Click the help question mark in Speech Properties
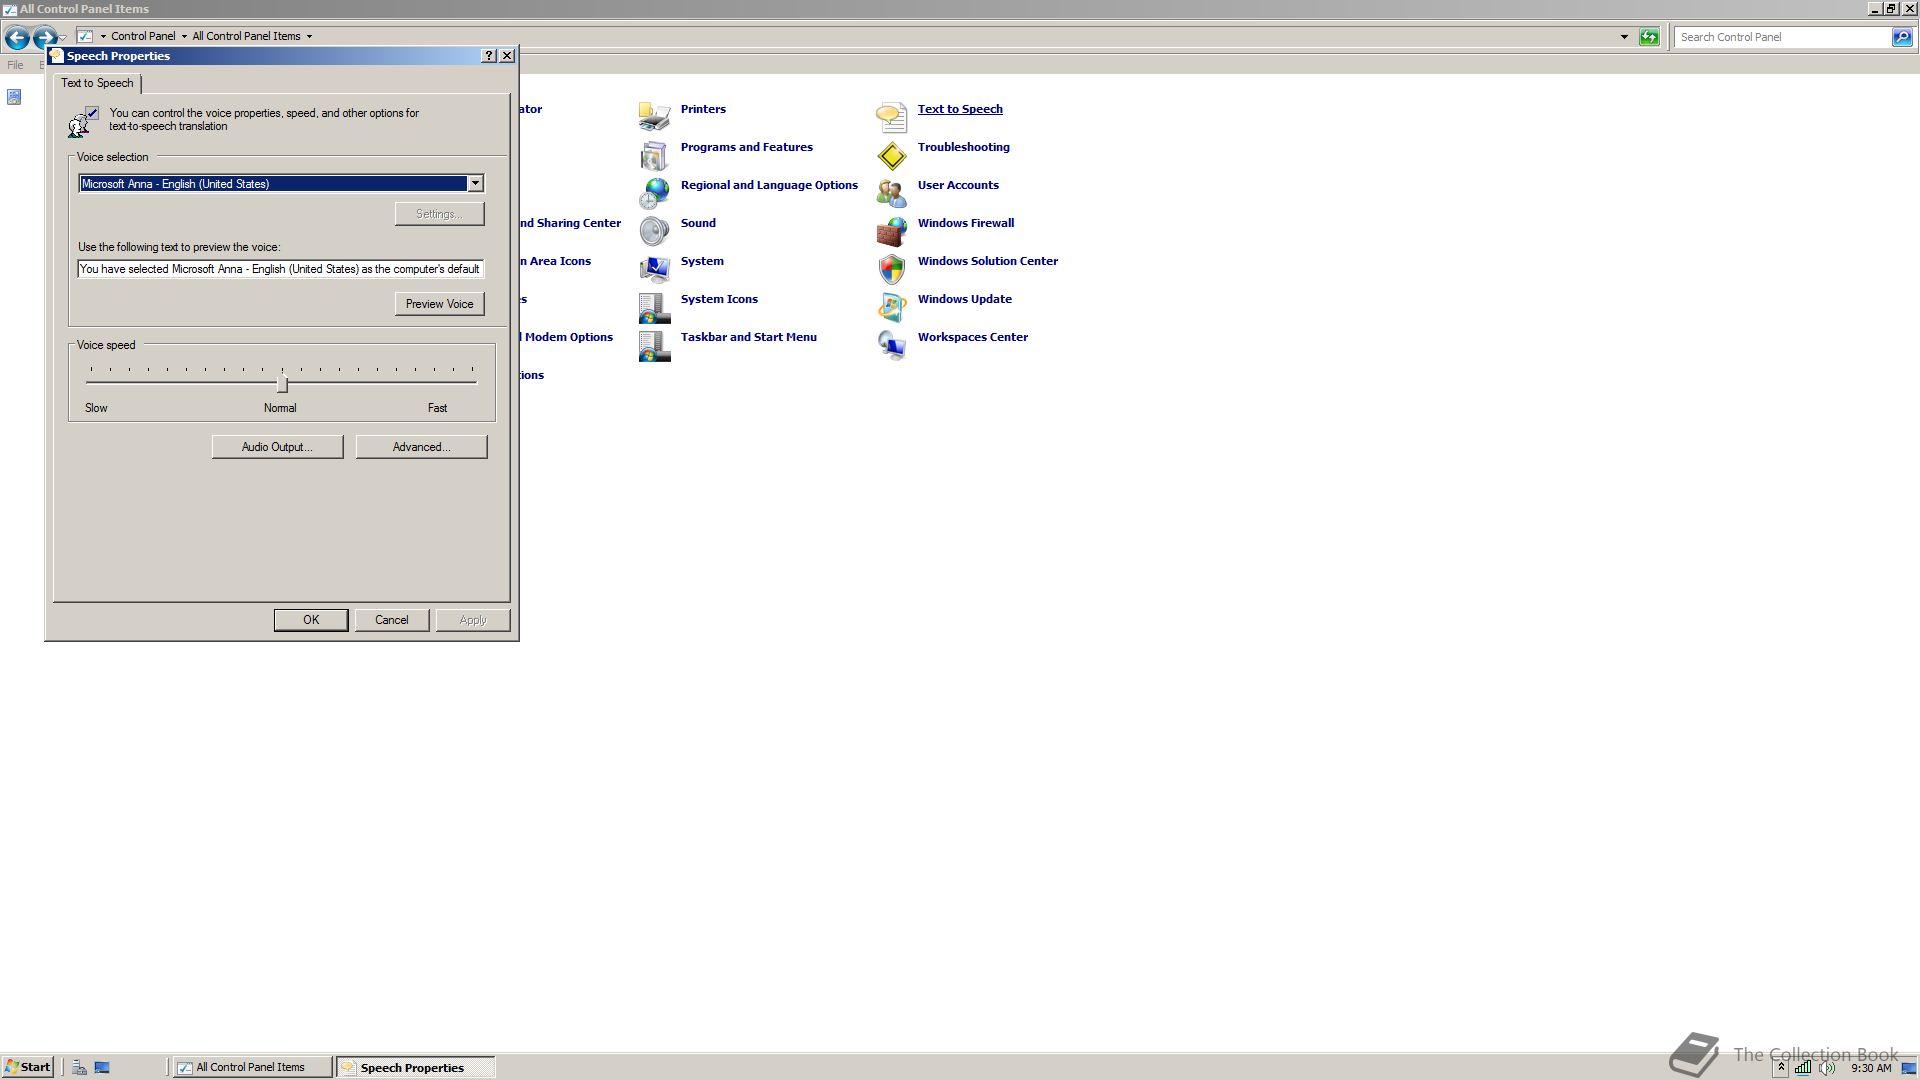 point(488,56)
